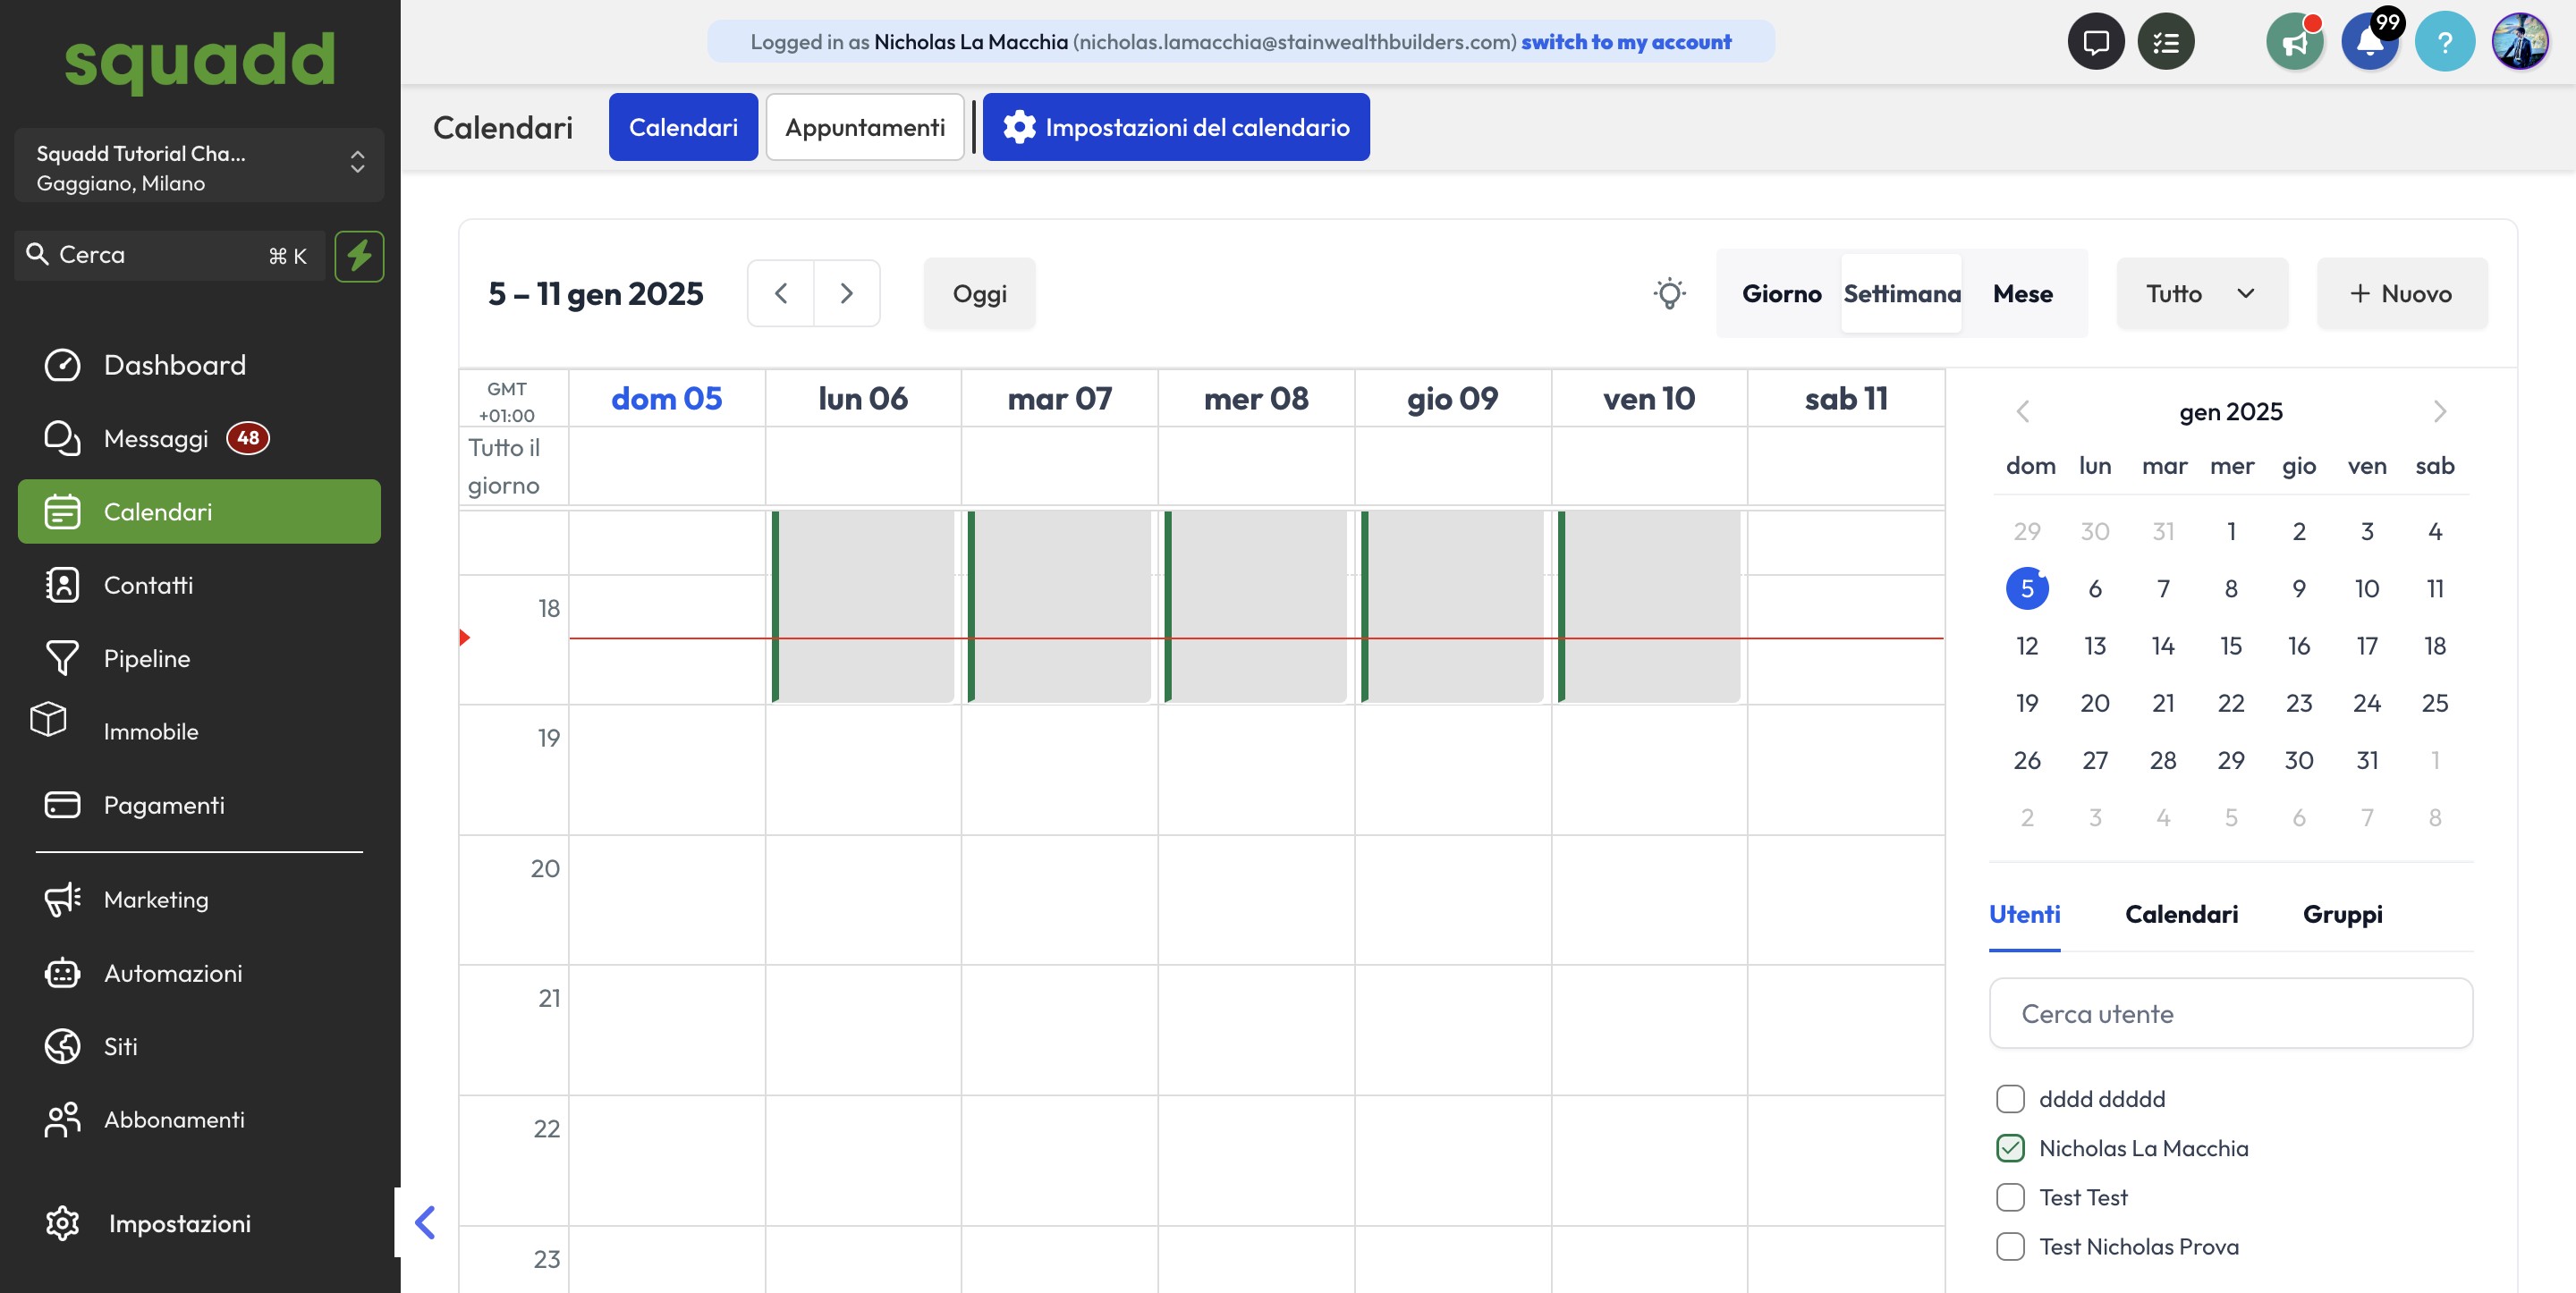Click the lightbulb icon near view switcher

[x=1669, y=293]
